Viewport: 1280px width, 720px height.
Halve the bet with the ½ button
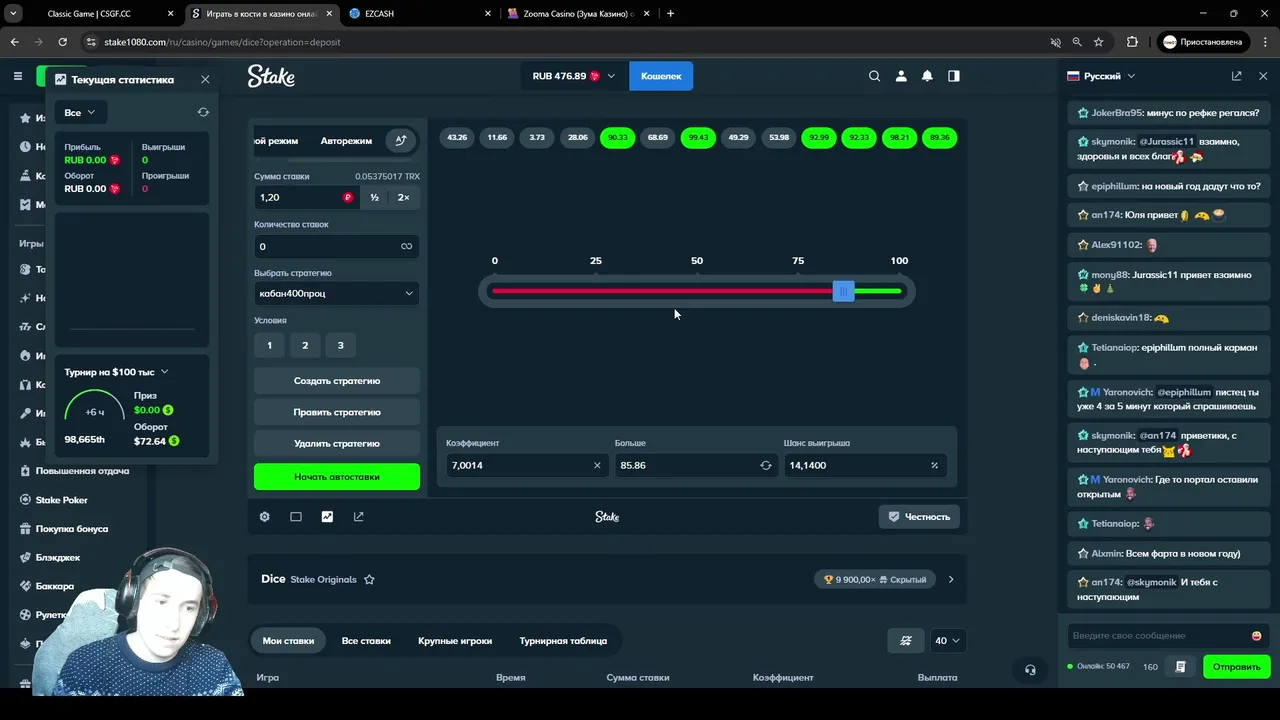pos(374,197)
